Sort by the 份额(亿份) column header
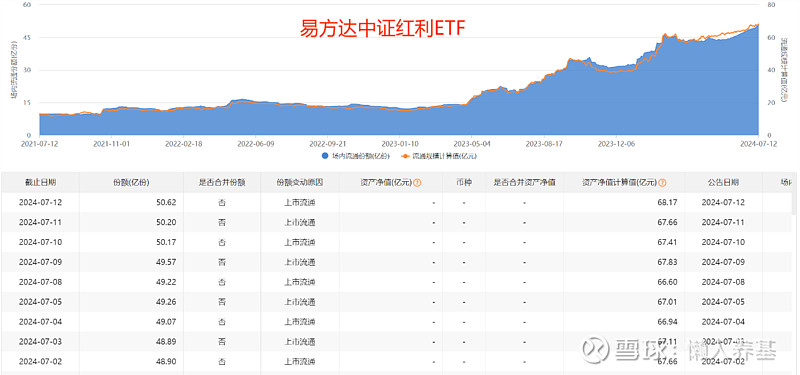Screen dimensions: 800x375 click(132, 183)
